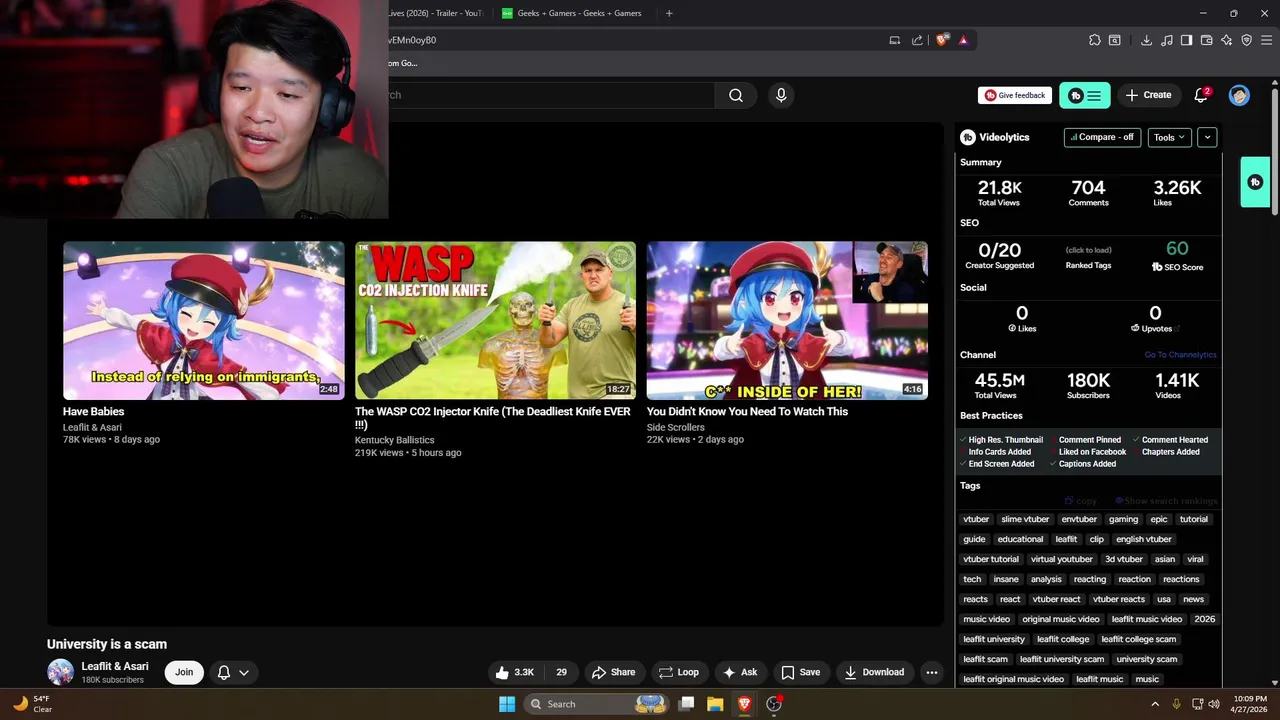This screenshot has height=720, width=1280.
Task: Like the video with thumbs up 3.3K
Action: [515, 672]
